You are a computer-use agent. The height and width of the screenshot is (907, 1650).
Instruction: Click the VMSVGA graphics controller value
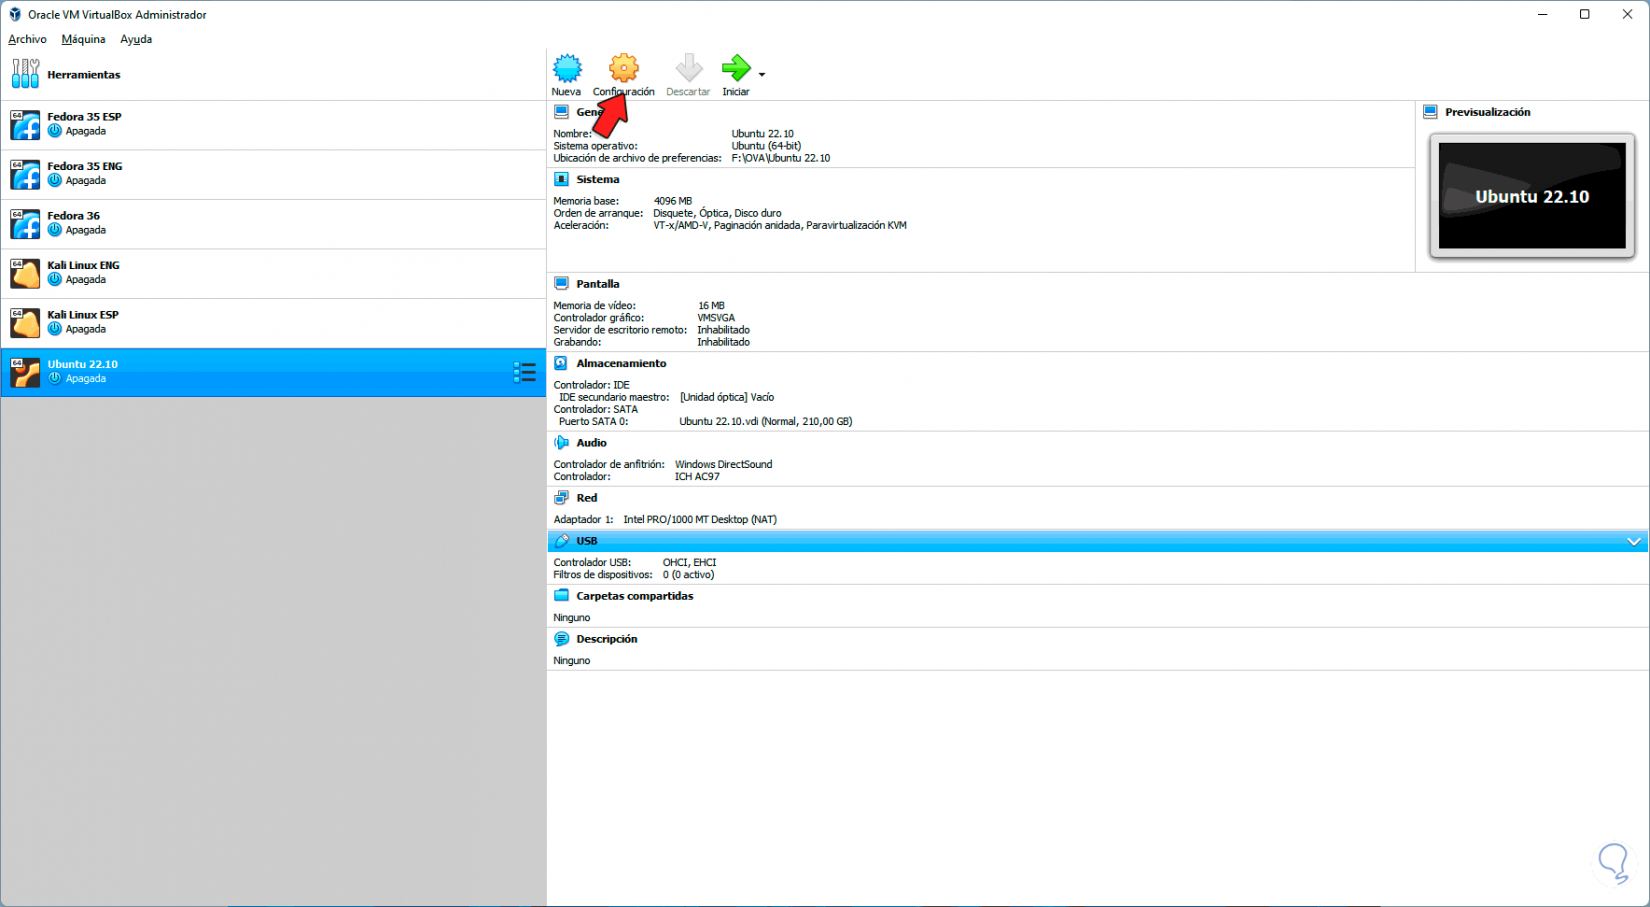pos(716,318)
